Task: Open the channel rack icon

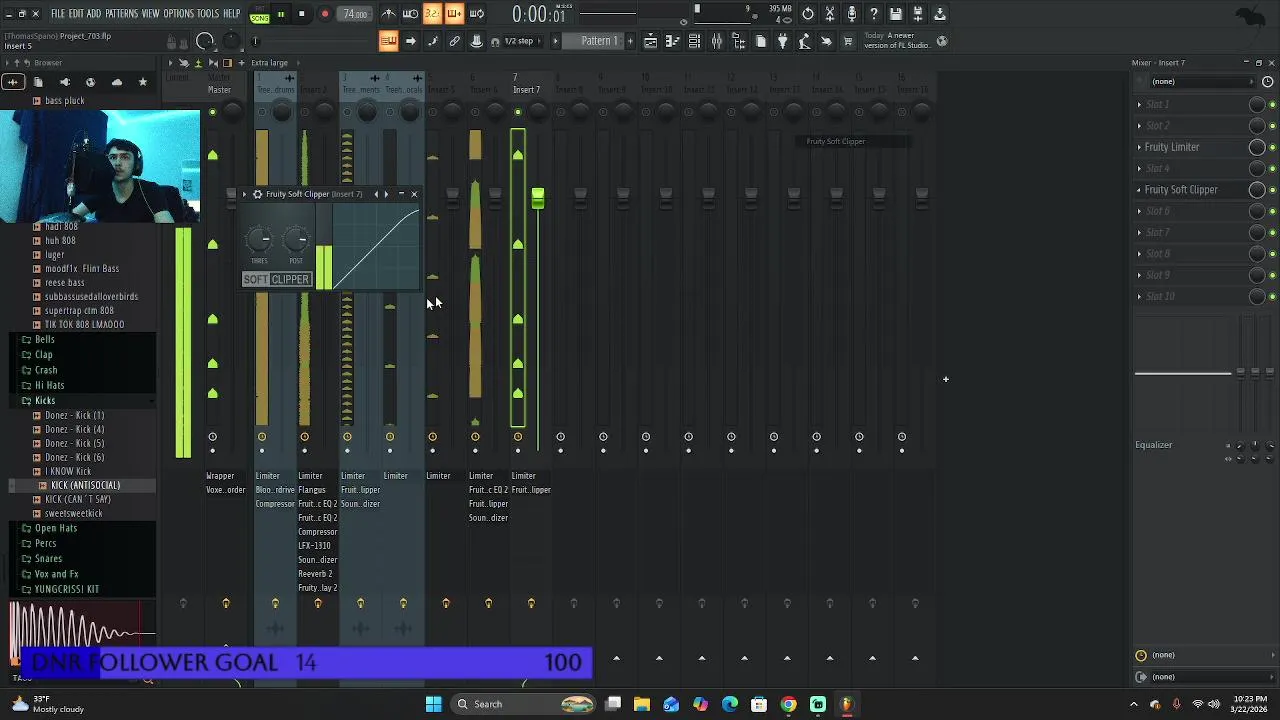Action: pos(694,41)
